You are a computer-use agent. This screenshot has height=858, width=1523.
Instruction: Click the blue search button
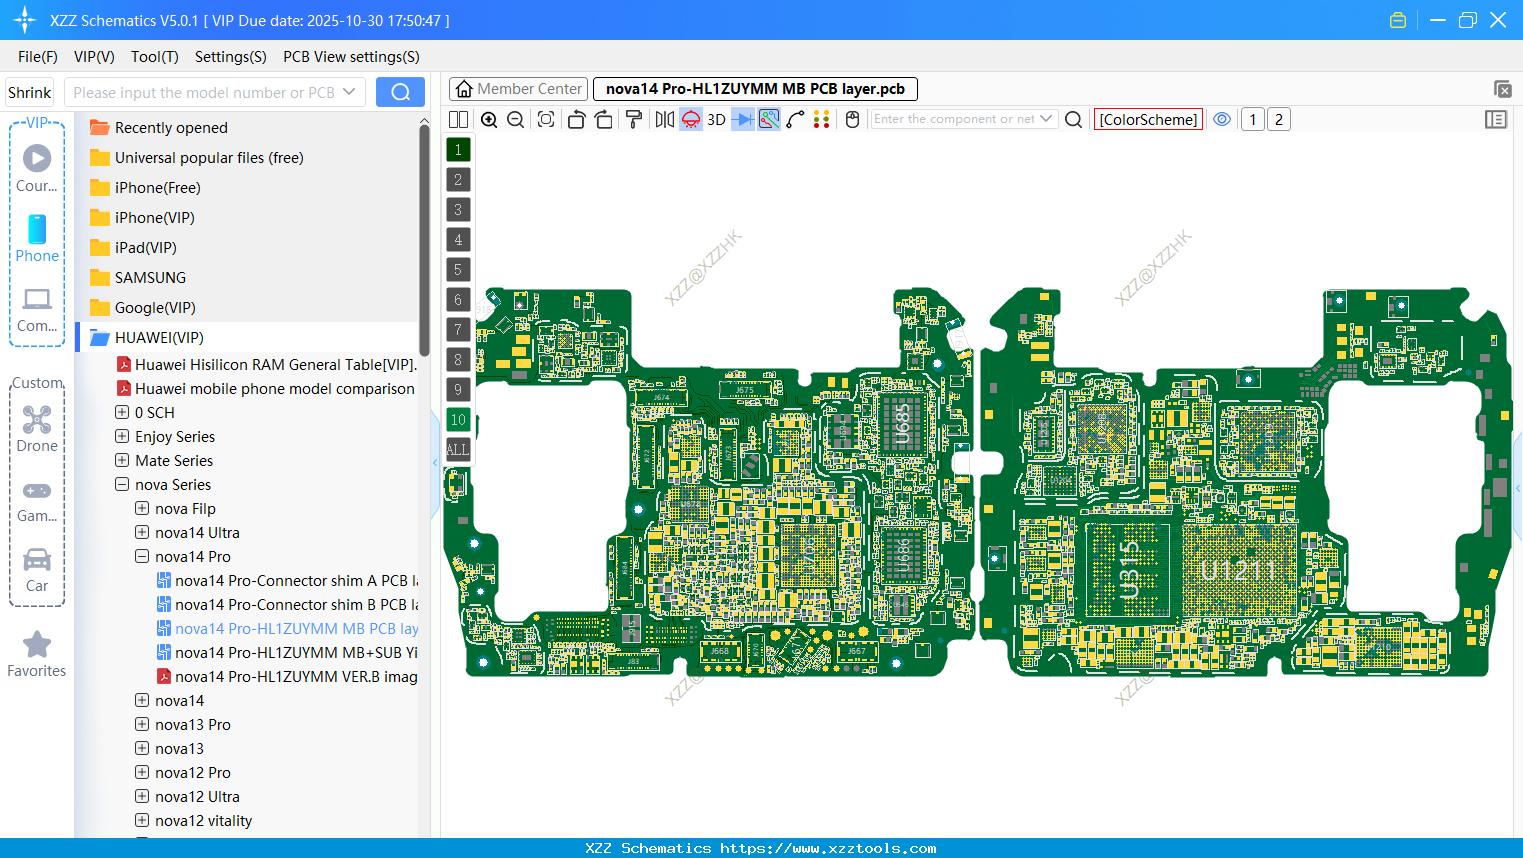pos(400,93)
